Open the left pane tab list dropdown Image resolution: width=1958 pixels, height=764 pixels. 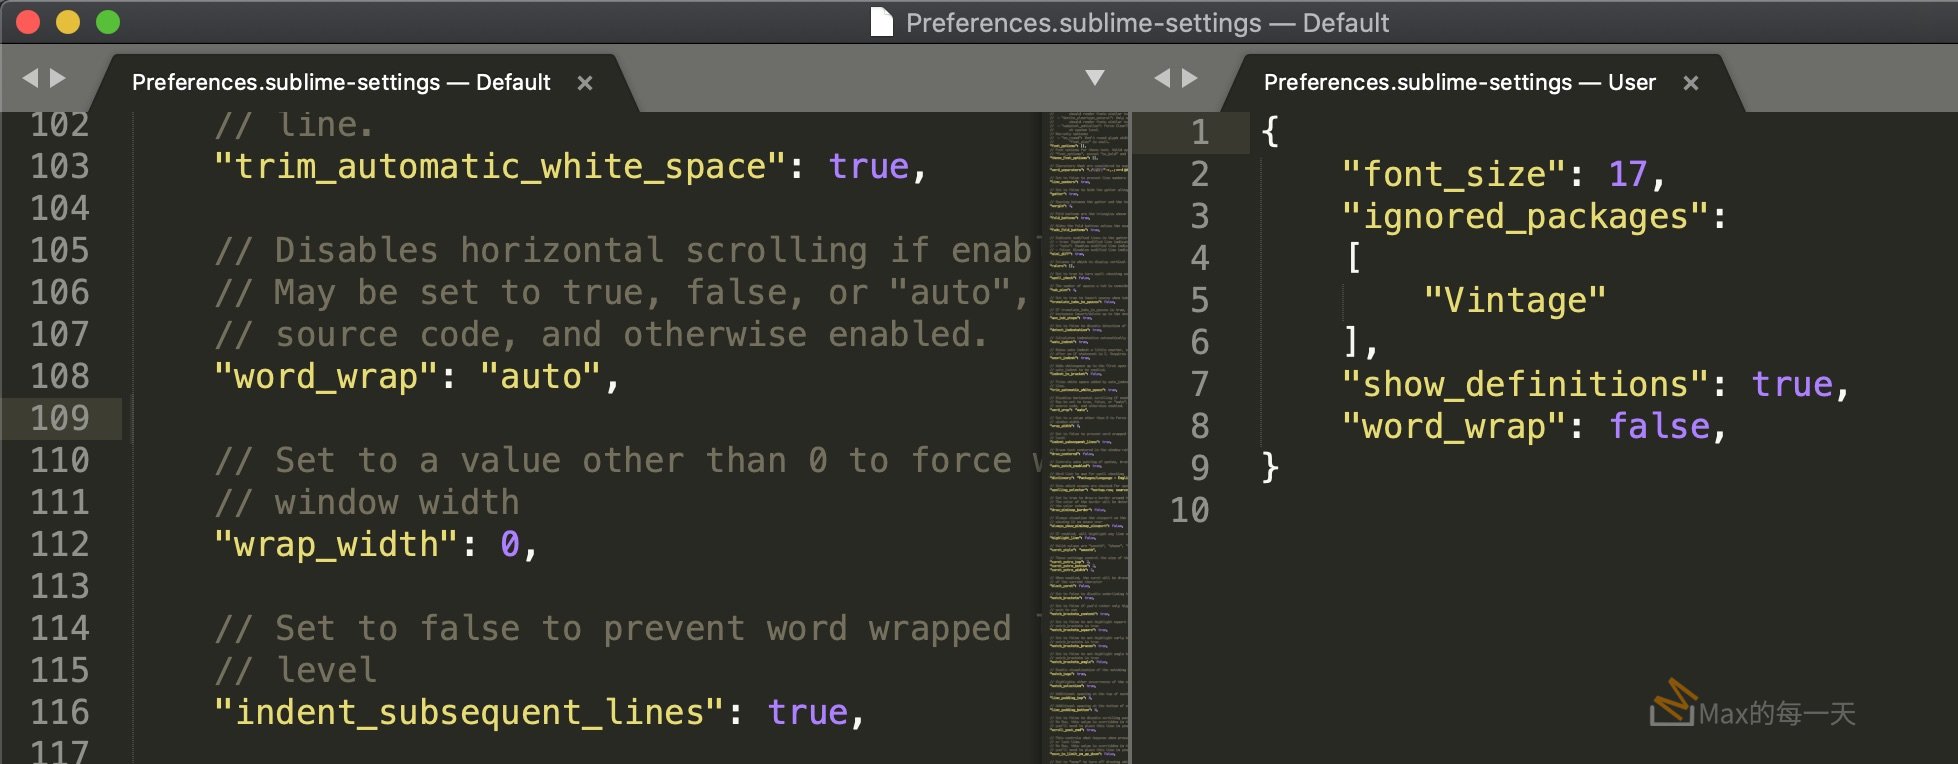1095,78
